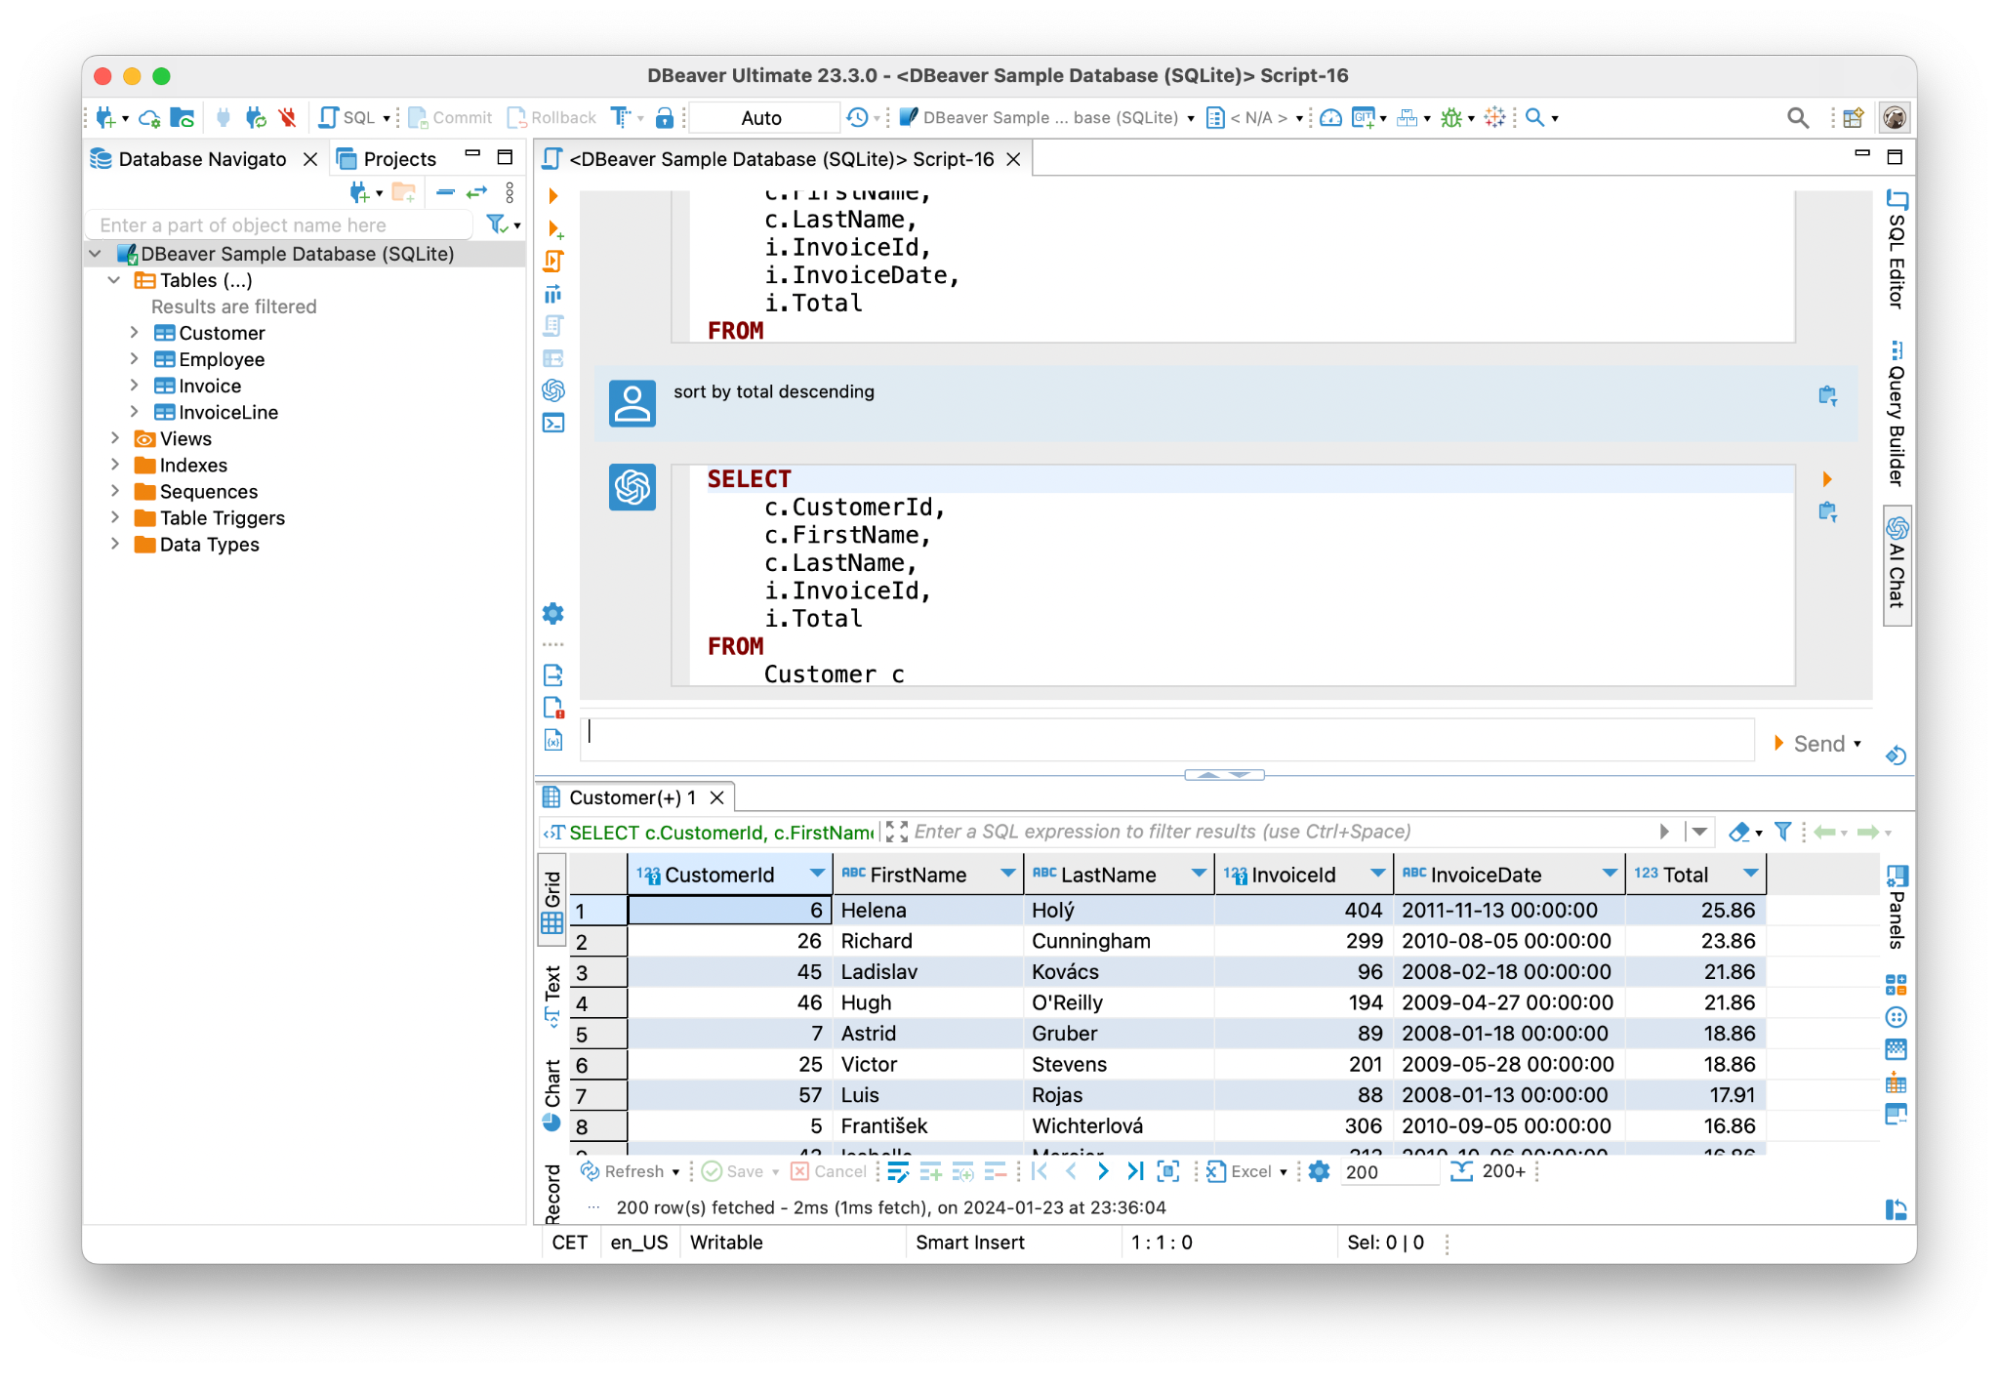Open the Query Builder tab on right edge
The width and height of the screenshot is (1999, 1373).
[x=1895, y=411]
